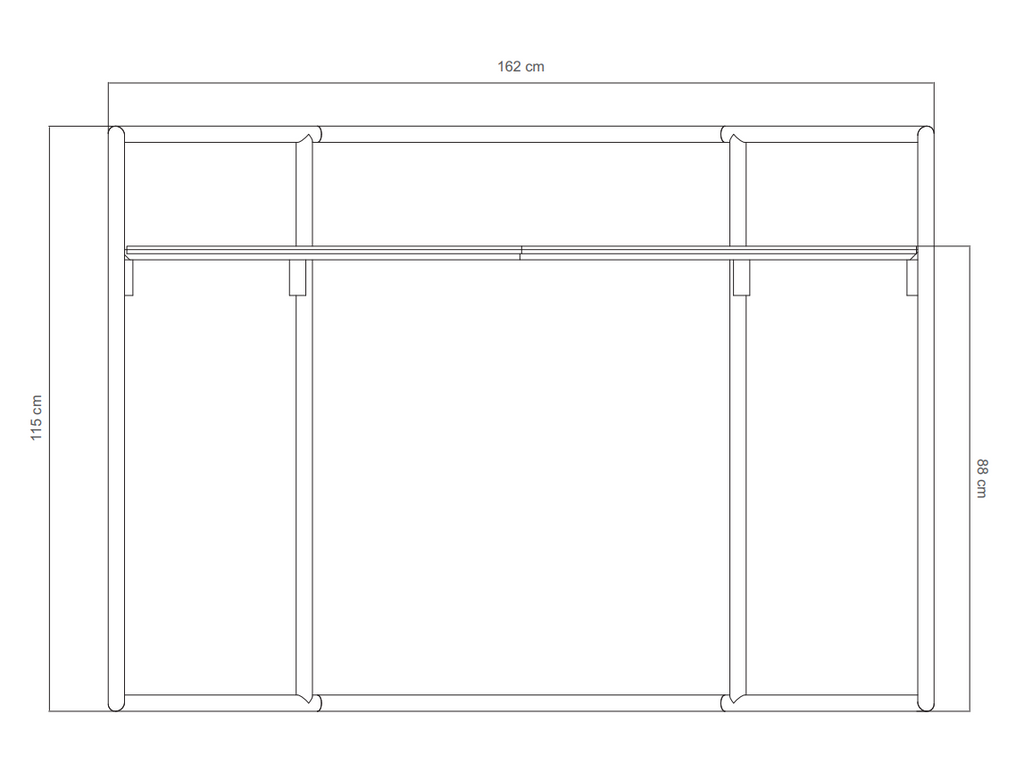Click the 88 cm shelf height label
This screenshot has width=1024, height=772.
coord(982,478)
